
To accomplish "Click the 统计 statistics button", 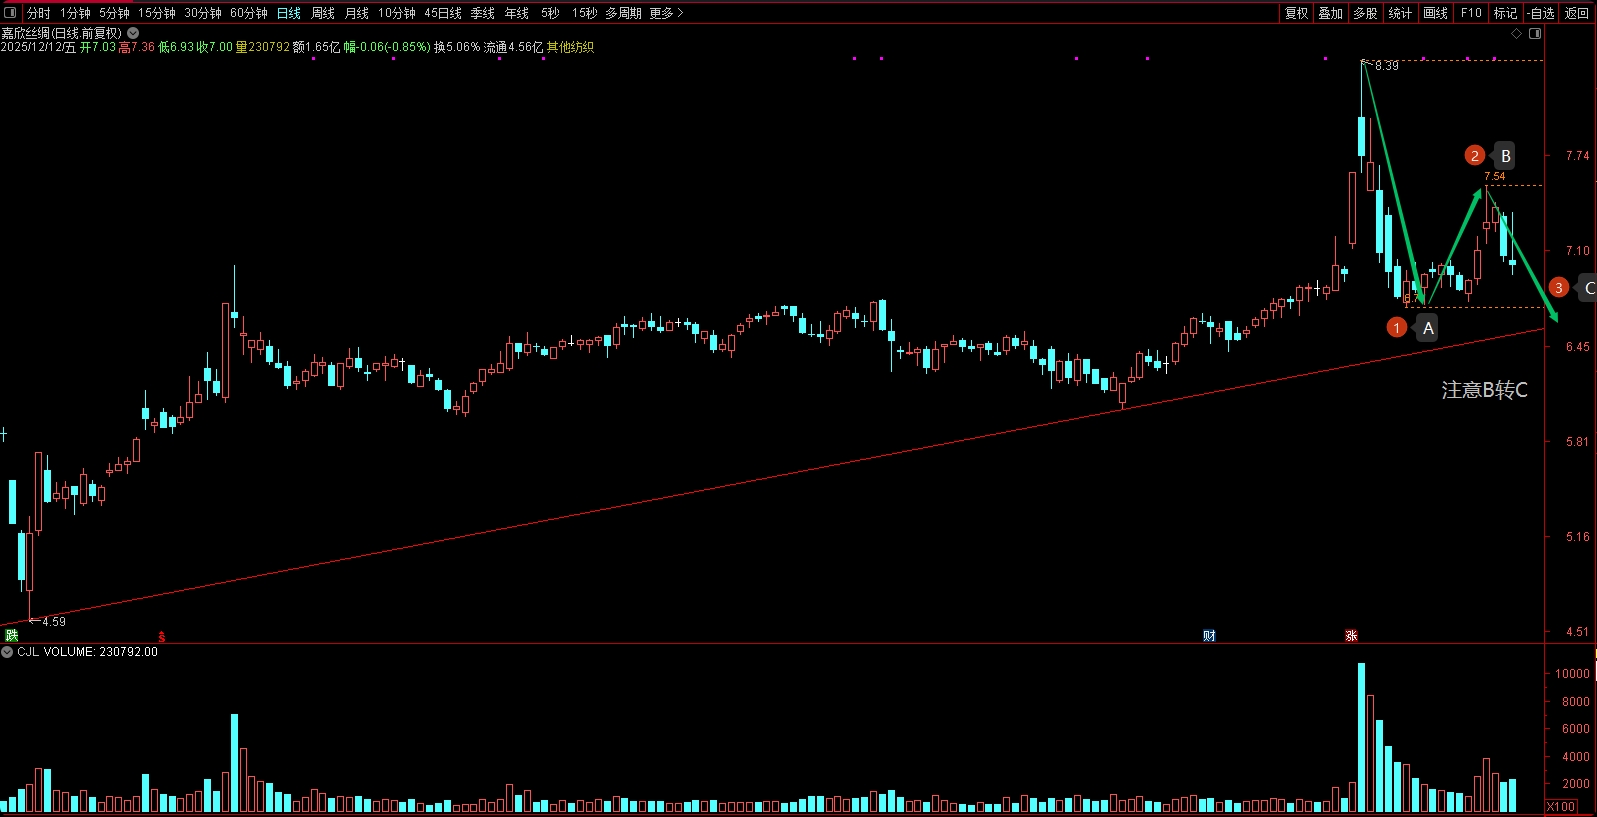I will click(x=1401, y=13).
